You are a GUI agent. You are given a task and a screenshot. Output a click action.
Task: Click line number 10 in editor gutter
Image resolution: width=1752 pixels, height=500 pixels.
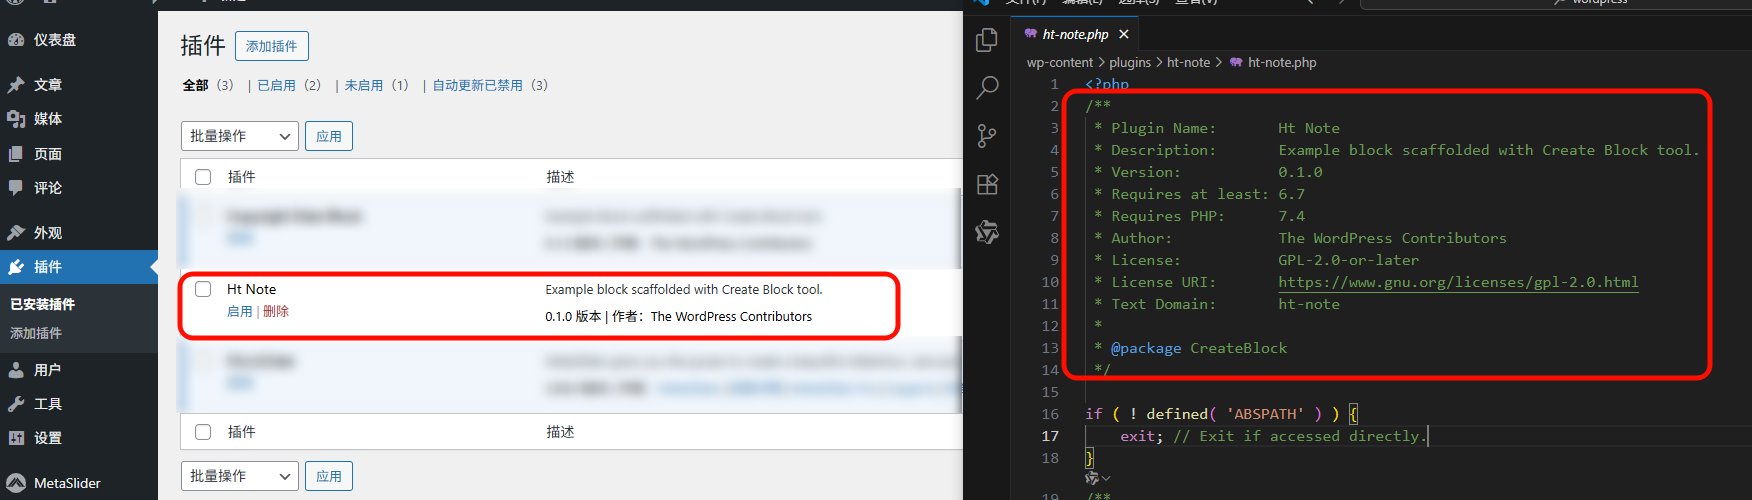click(1050, 282)
